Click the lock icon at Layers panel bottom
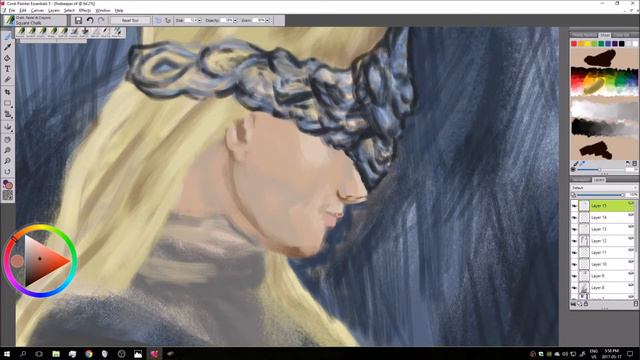This screenshot has width=640, height=360. [x=586, y=304]
